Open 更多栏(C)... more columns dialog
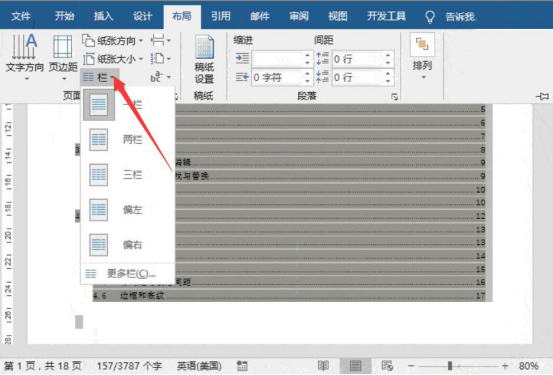Image resolution: width=553 pixels, height=375 pixels. pos(128,273)
